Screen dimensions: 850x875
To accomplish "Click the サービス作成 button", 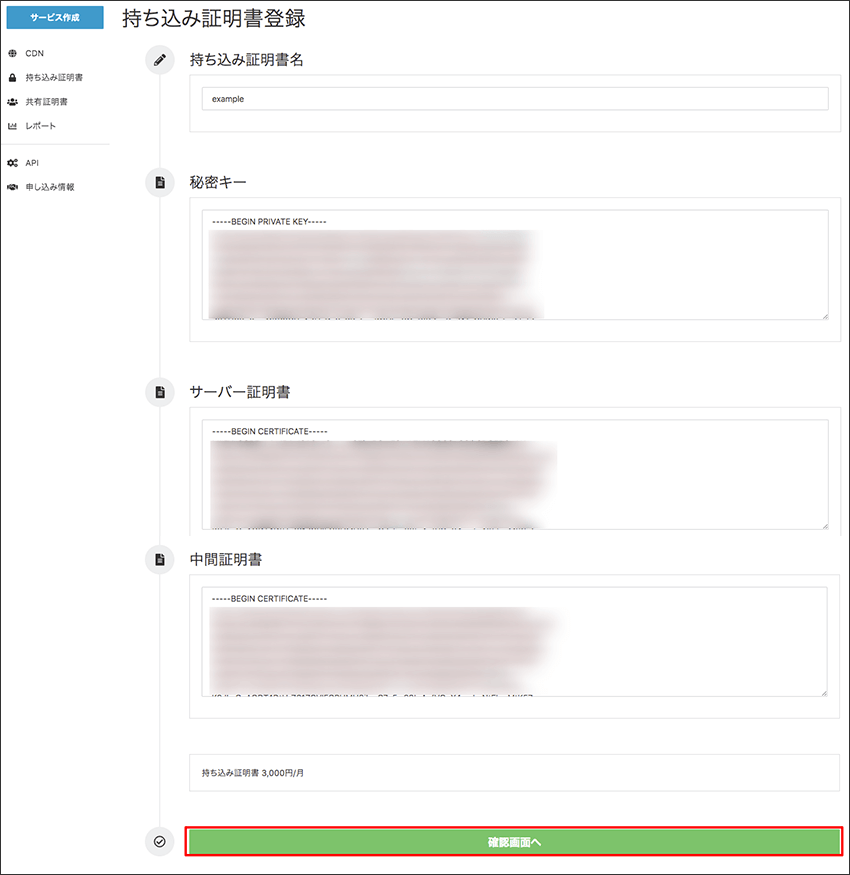I will [55, 17].
